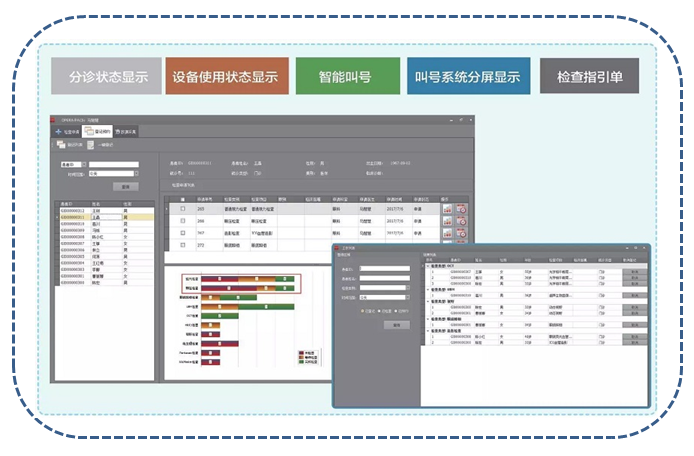Tick the checkbox for application row 767
Image resolution: width=694 pixels, height=456 pixels.
point(183,233)
